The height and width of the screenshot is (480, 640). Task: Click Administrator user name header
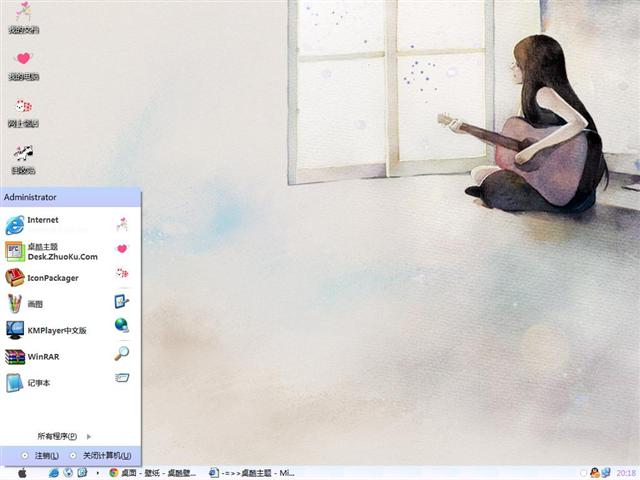[30, 197]
